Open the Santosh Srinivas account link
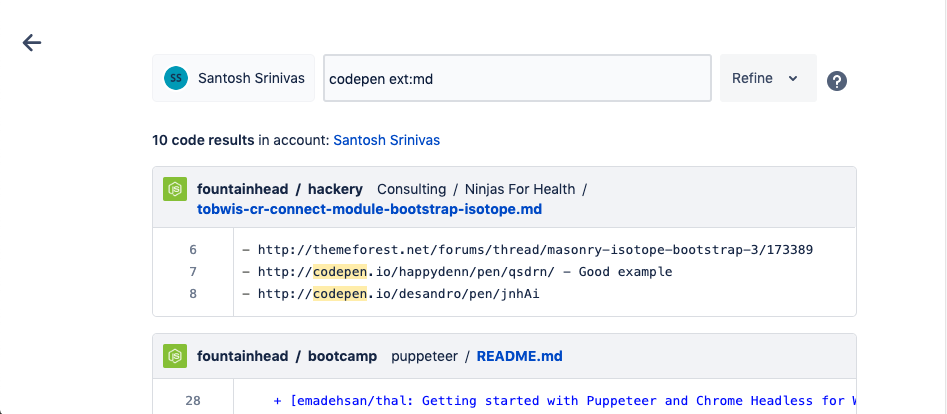 [387, 140]
